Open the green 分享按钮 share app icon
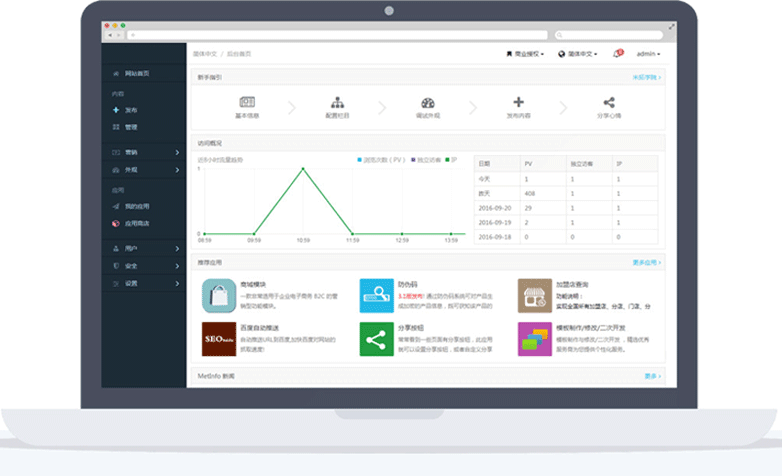This screenshot has height=476, width=782. tap(377, 339)
